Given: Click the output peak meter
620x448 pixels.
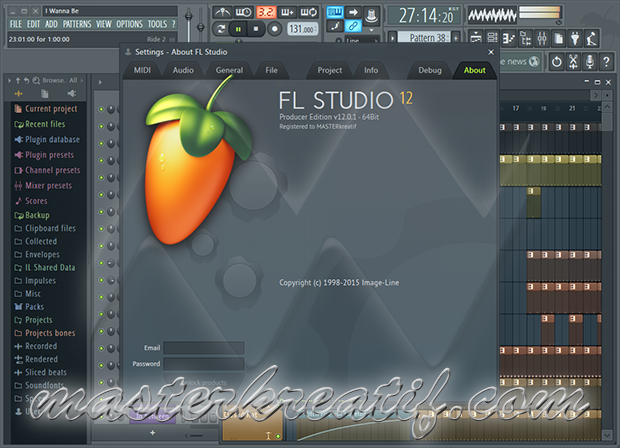Looking at the screenshot, I should click(x=540, y=13).
